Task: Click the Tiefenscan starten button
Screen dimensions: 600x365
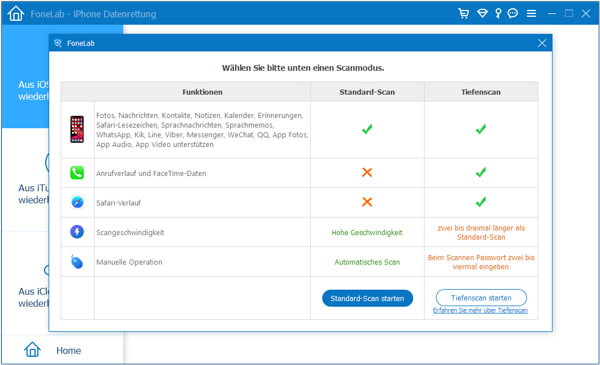Action: click(481, 297)
